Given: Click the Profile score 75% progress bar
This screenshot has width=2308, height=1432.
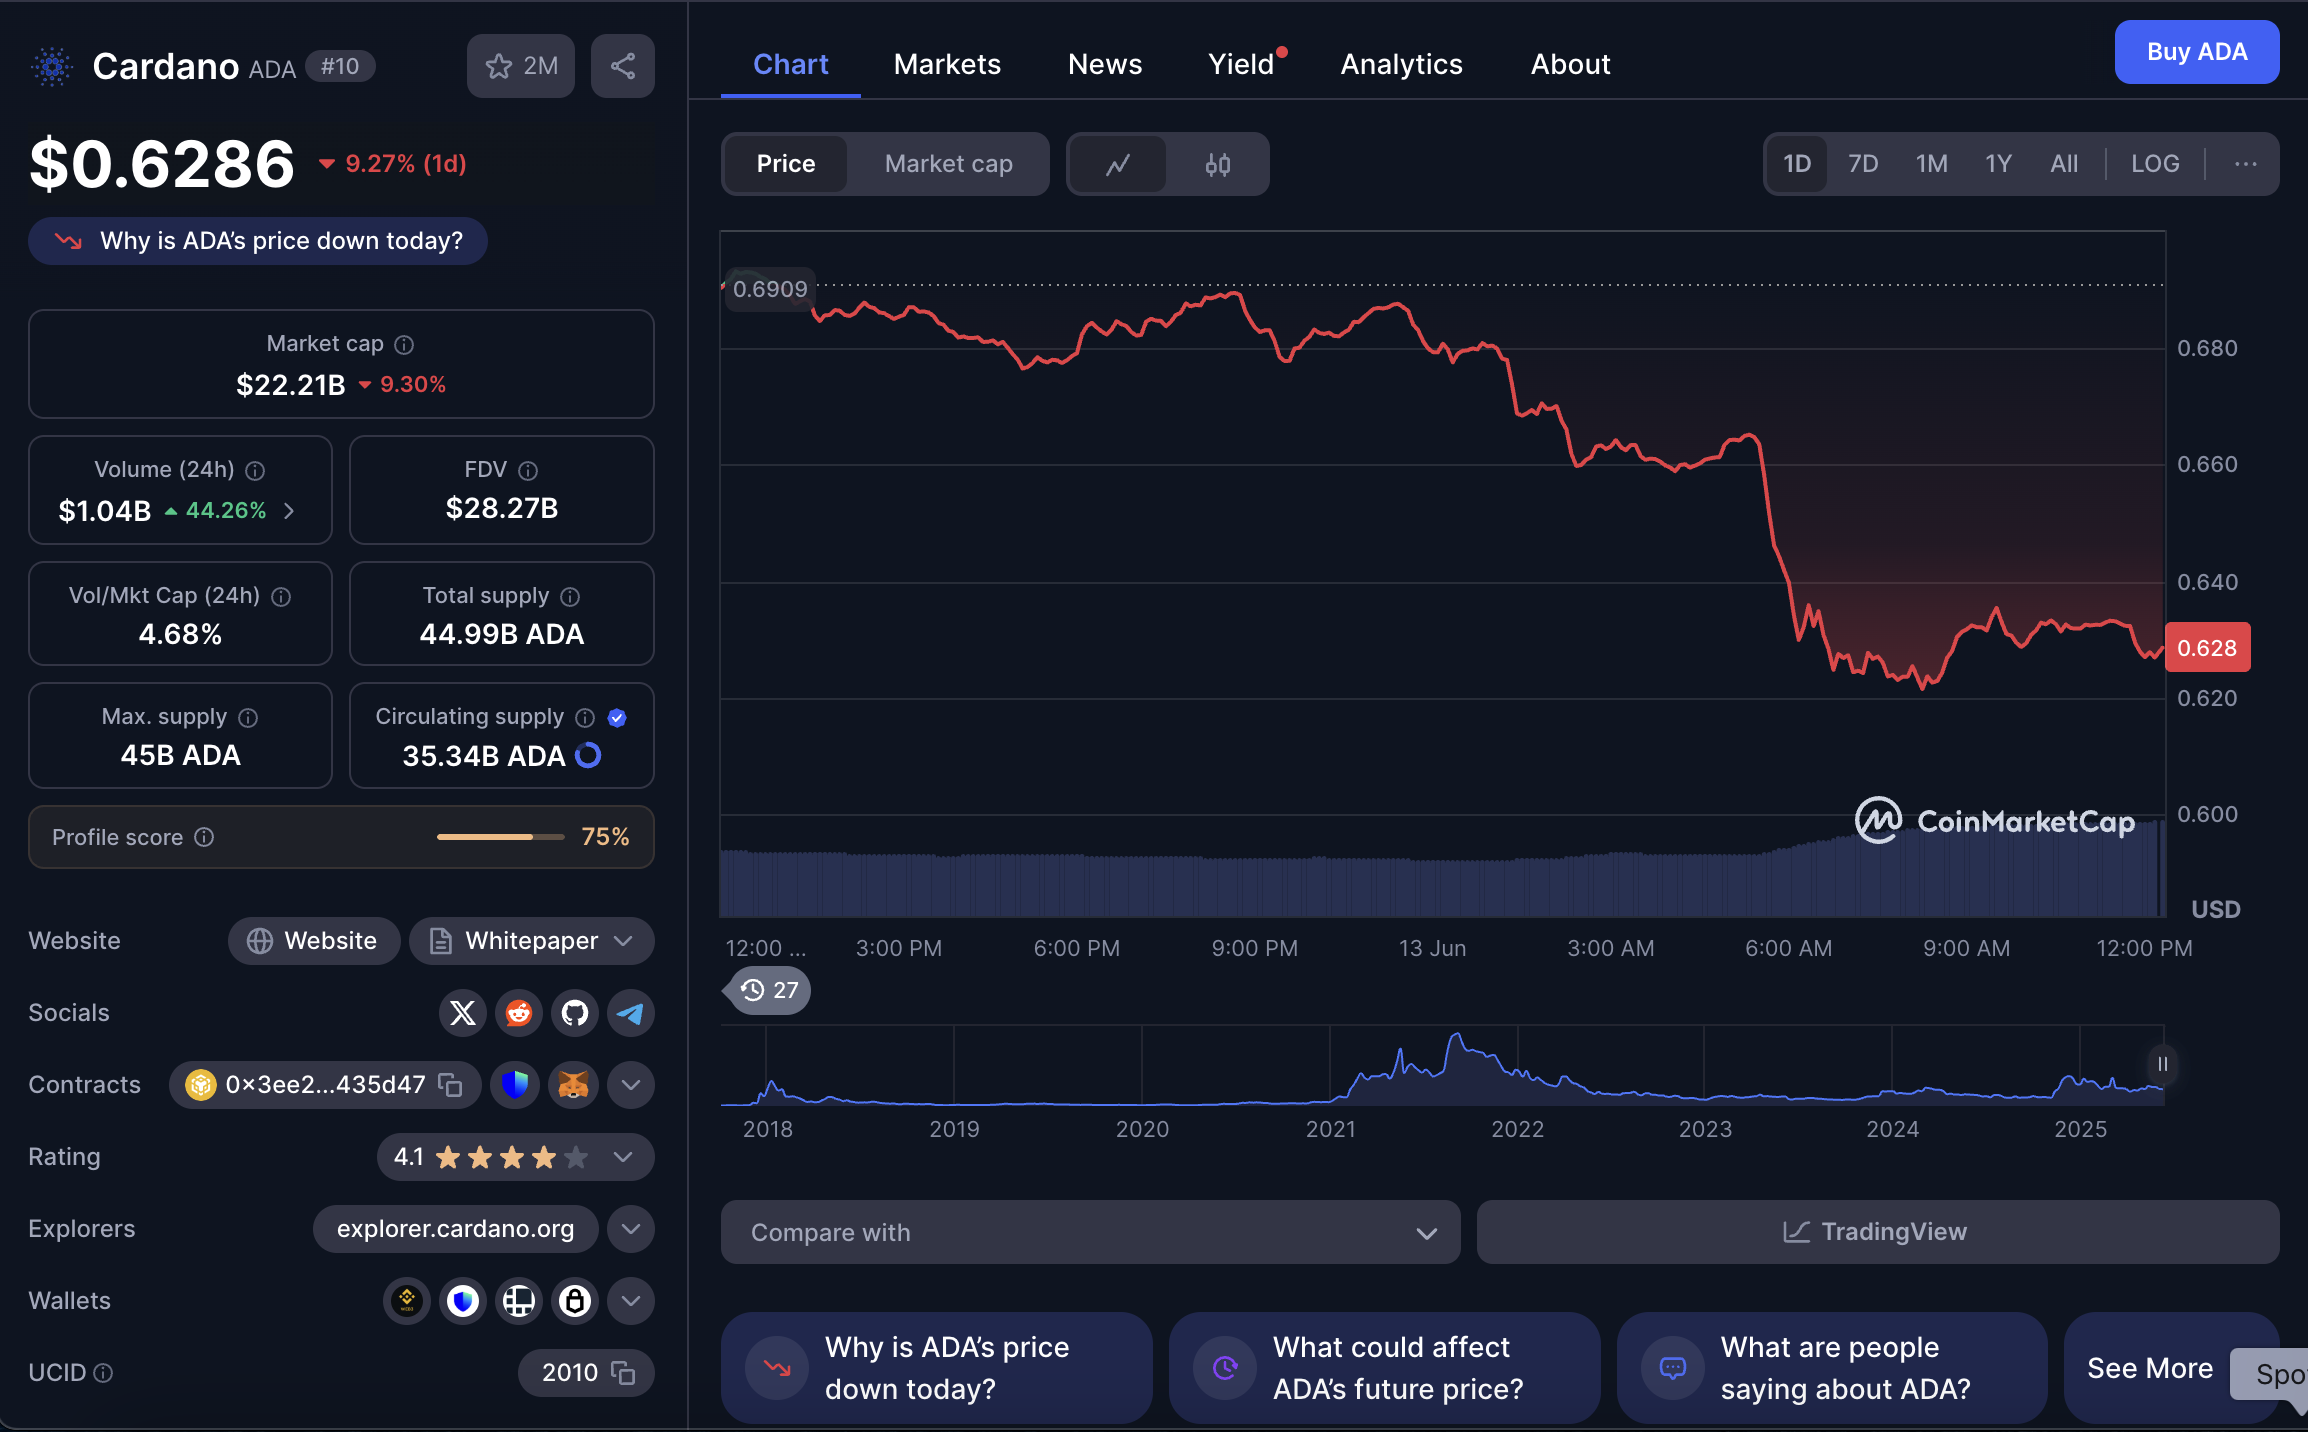Looking at the screenshot, I should click(x=501, y=837).
